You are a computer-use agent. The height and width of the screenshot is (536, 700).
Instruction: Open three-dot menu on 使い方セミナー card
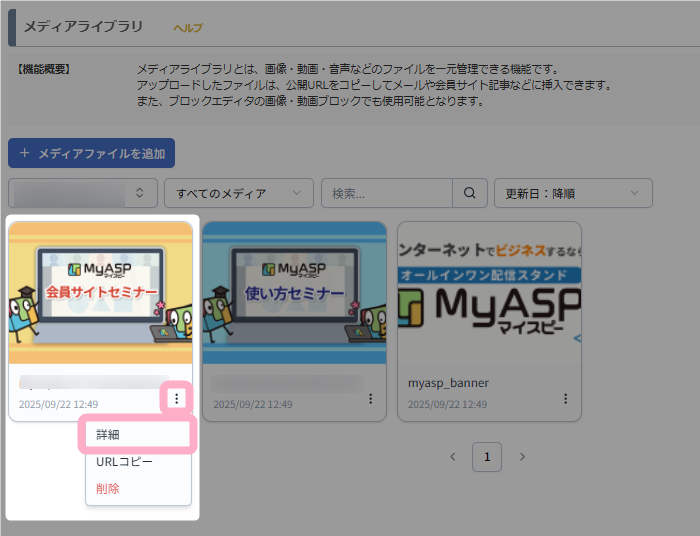click(x=371, y=398)
